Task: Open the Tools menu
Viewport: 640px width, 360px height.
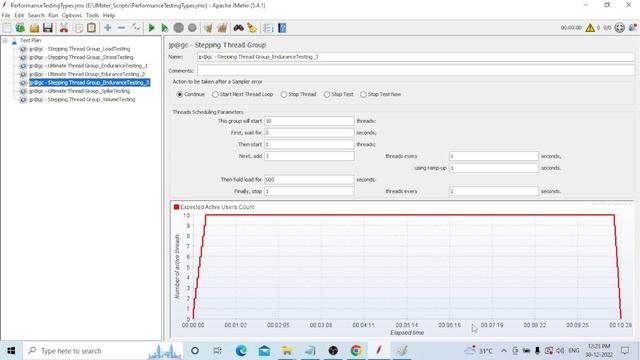Action: pos(92,16)
